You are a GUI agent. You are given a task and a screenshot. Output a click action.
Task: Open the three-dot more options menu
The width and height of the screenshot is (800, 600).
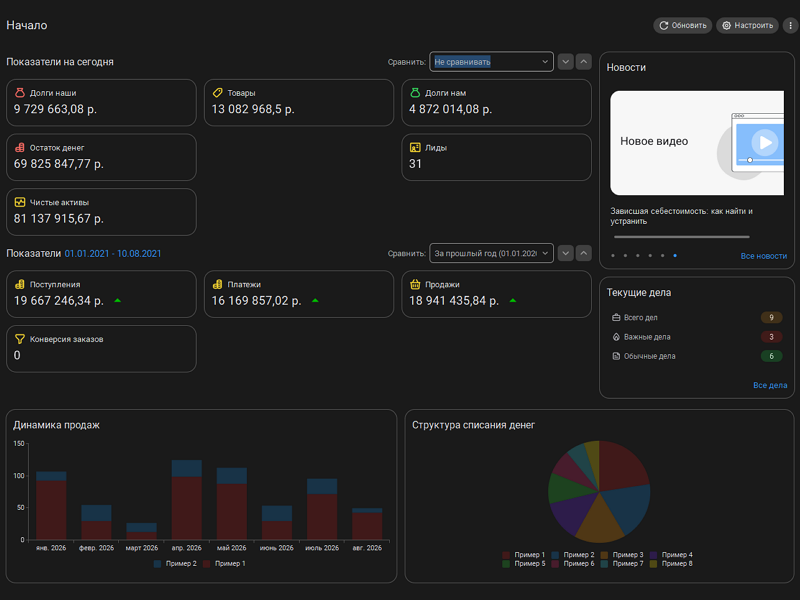point(790,25)
